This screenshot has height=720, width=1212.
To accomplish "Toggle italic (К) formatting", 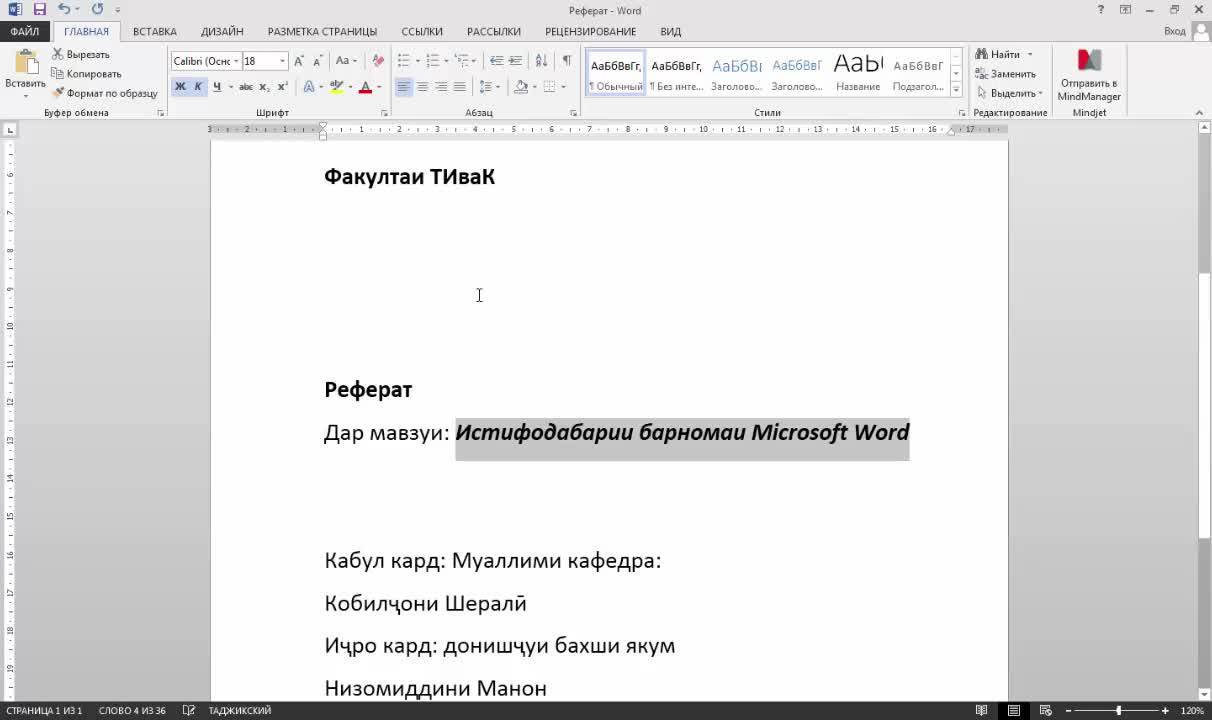I will point(198,87).
